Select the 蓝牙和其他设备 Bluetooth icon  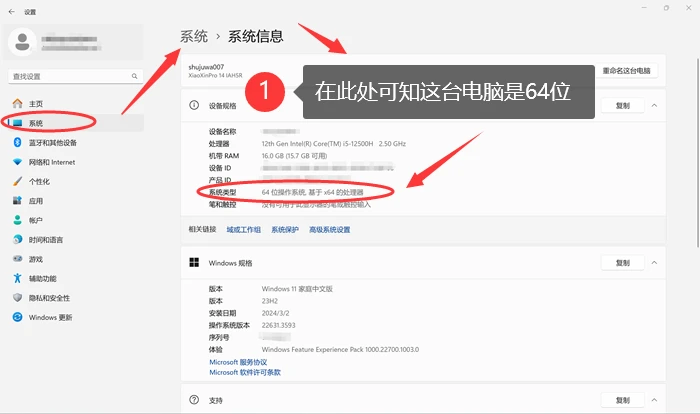click(17, 142)
